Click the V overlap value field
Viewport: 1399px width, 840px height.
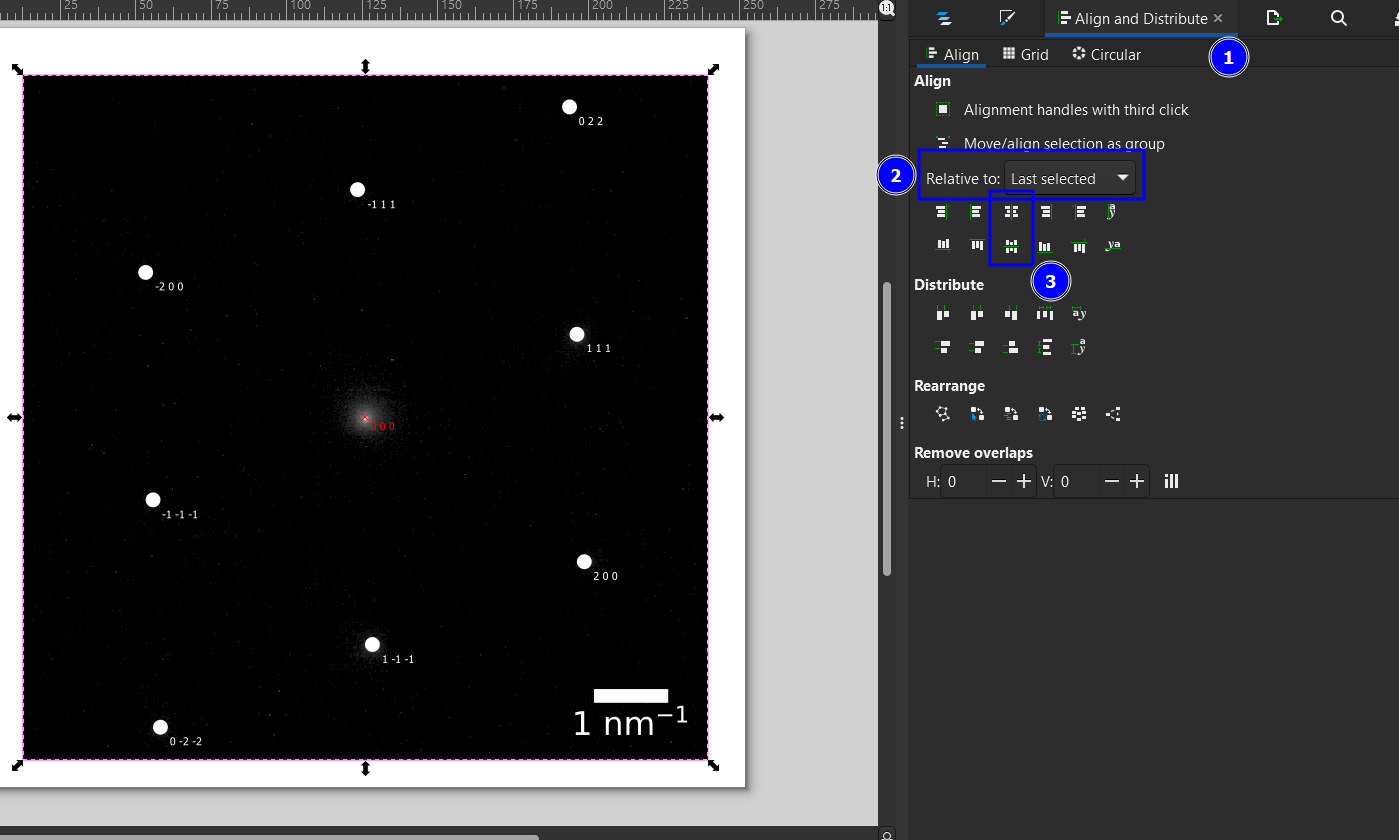tap(1077, 481)
